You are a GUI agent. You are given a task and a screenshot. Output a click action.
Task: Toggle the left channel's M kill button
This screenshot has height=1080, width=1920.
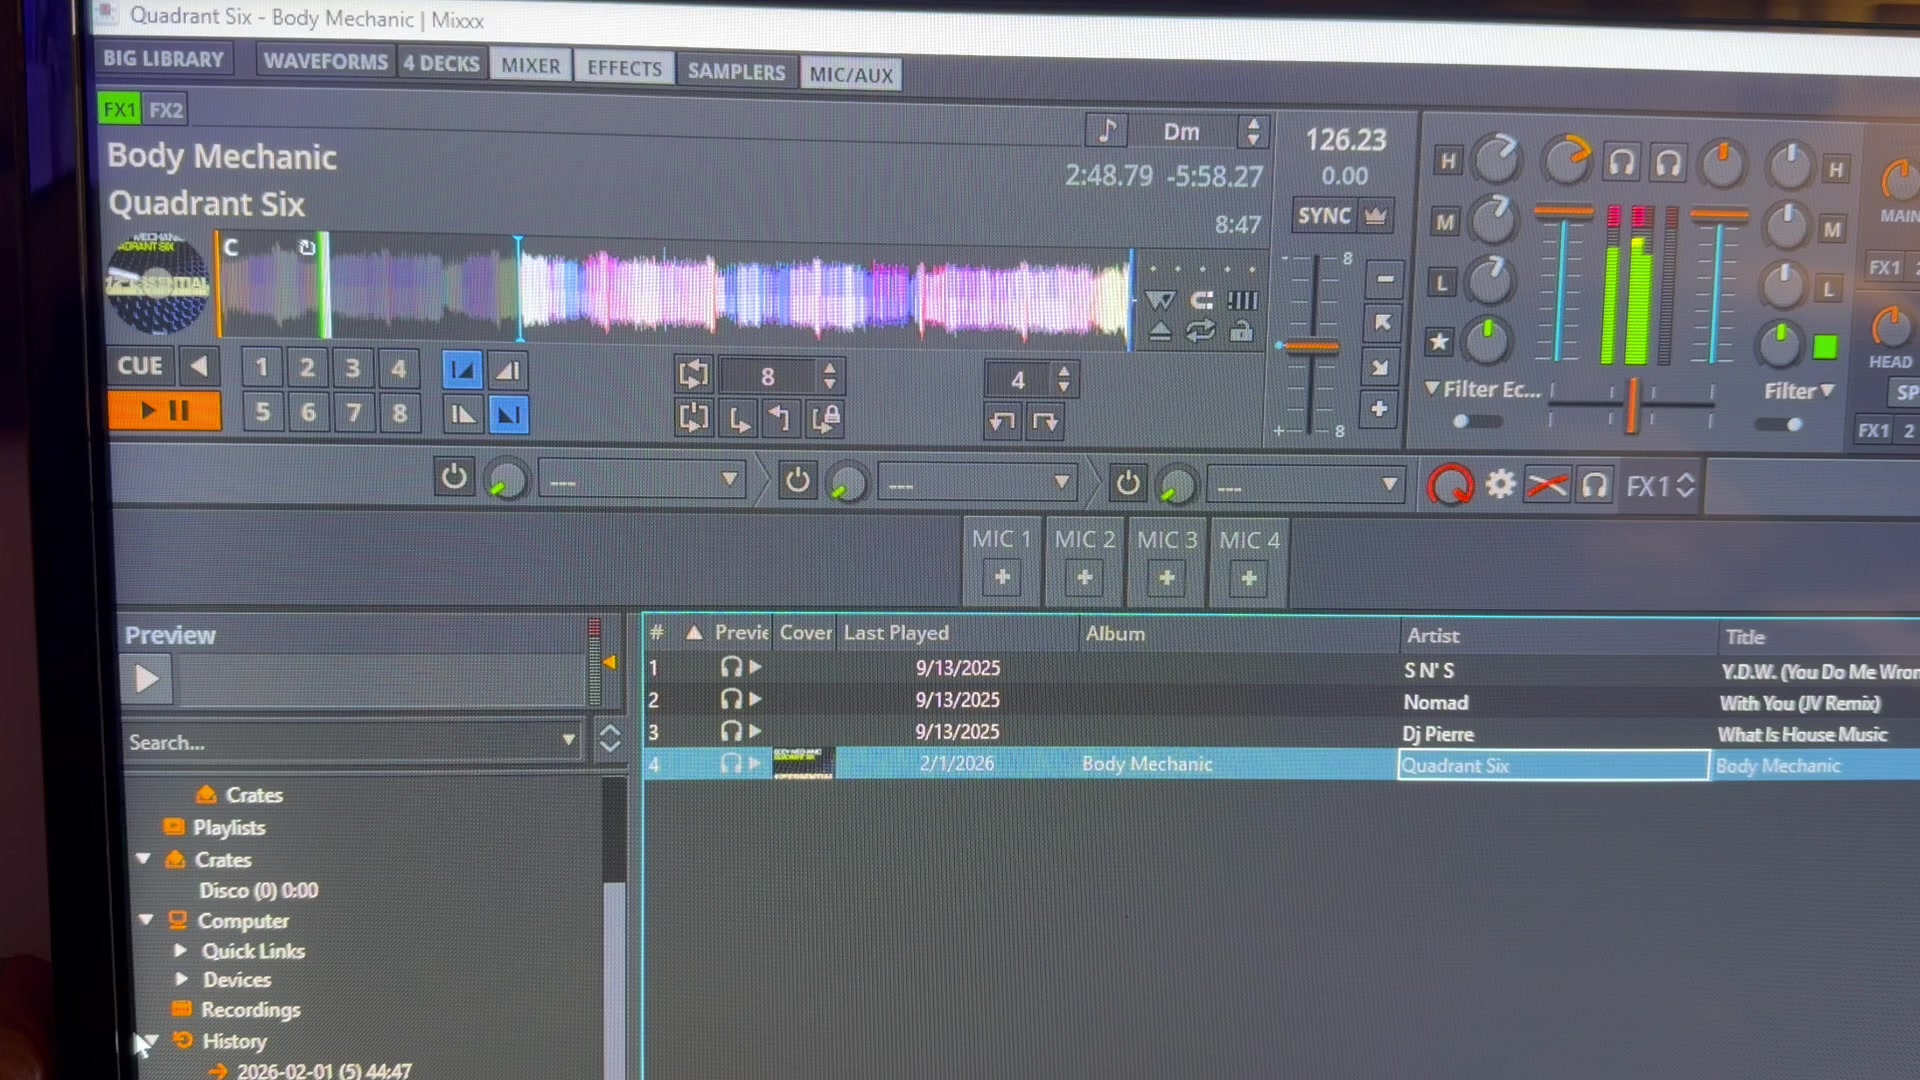click(x=1445, y=222)
